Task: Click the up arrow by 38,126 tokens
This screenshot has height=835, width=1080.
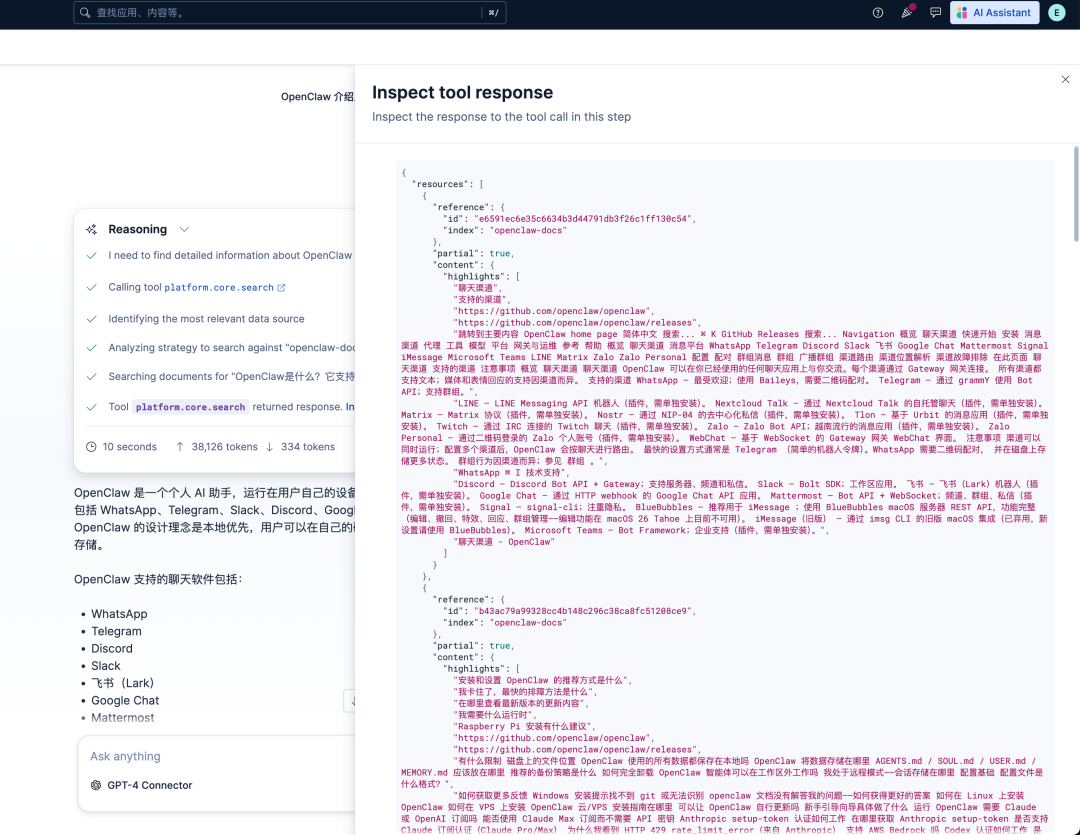Action: (180, 446)
